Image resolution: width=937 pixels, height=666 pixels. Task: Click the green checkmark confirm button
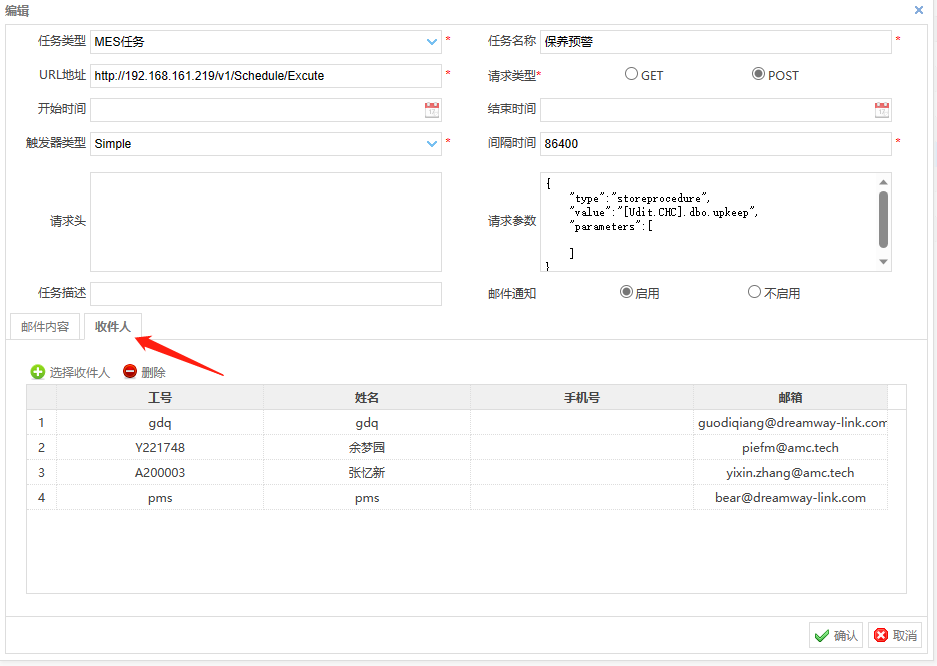[x=836, y=635]
